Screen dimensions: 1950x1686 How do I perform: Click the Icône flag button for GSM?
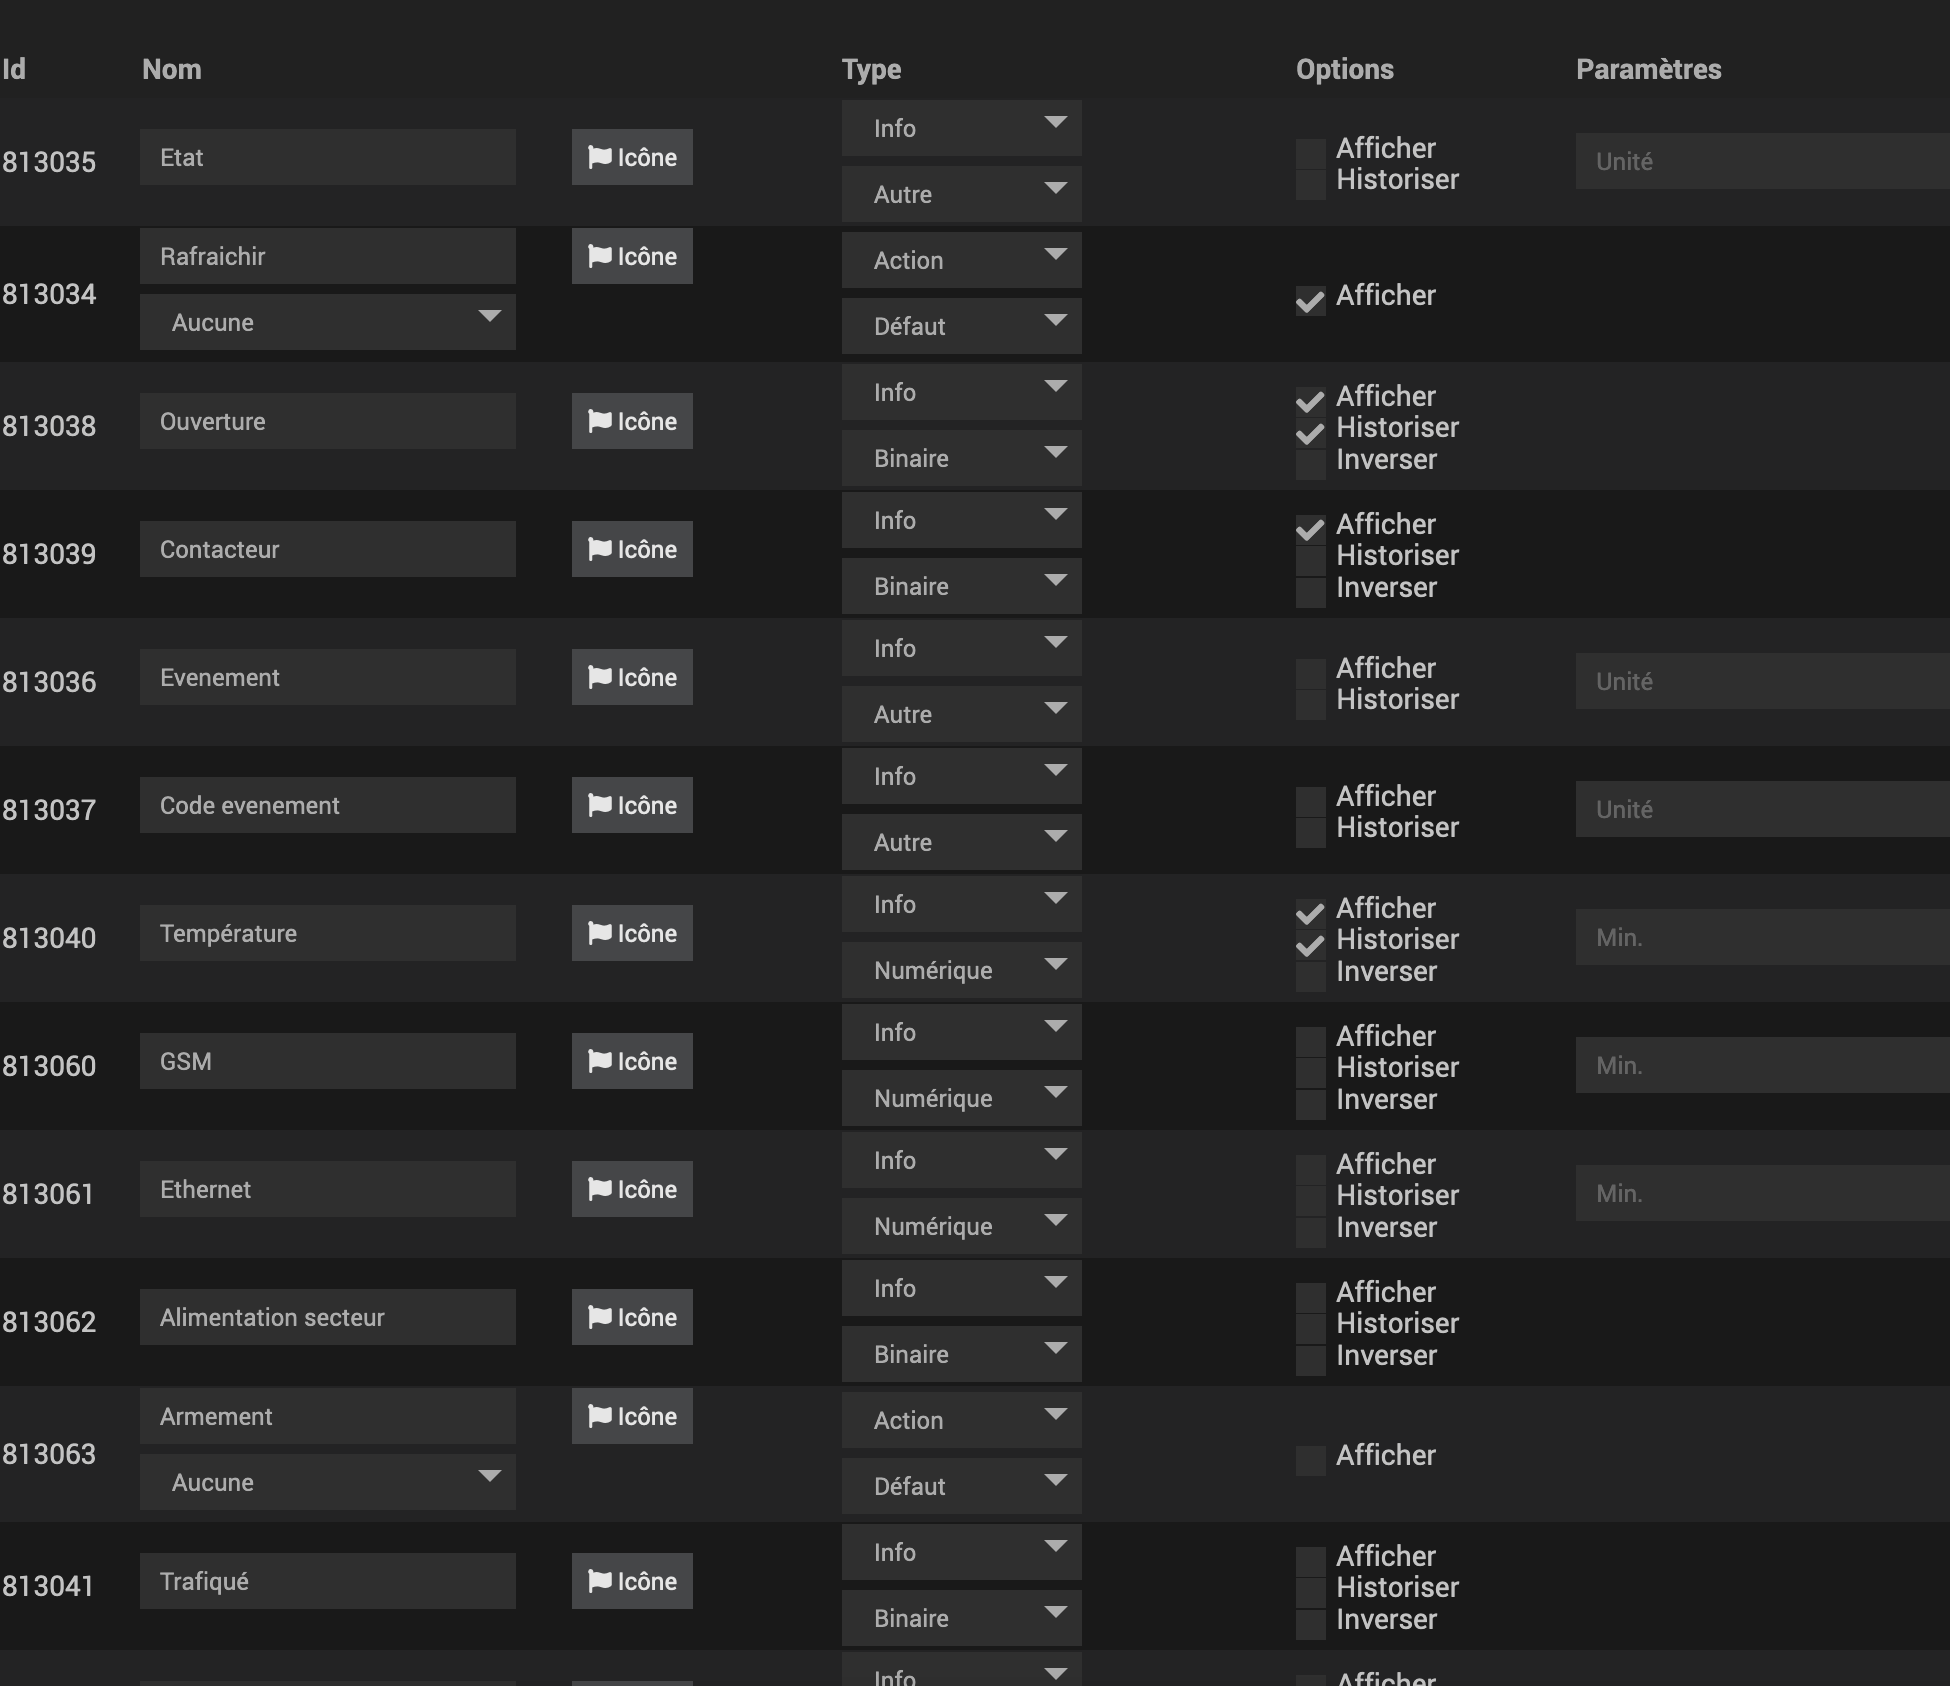[x=632, y=1061]
